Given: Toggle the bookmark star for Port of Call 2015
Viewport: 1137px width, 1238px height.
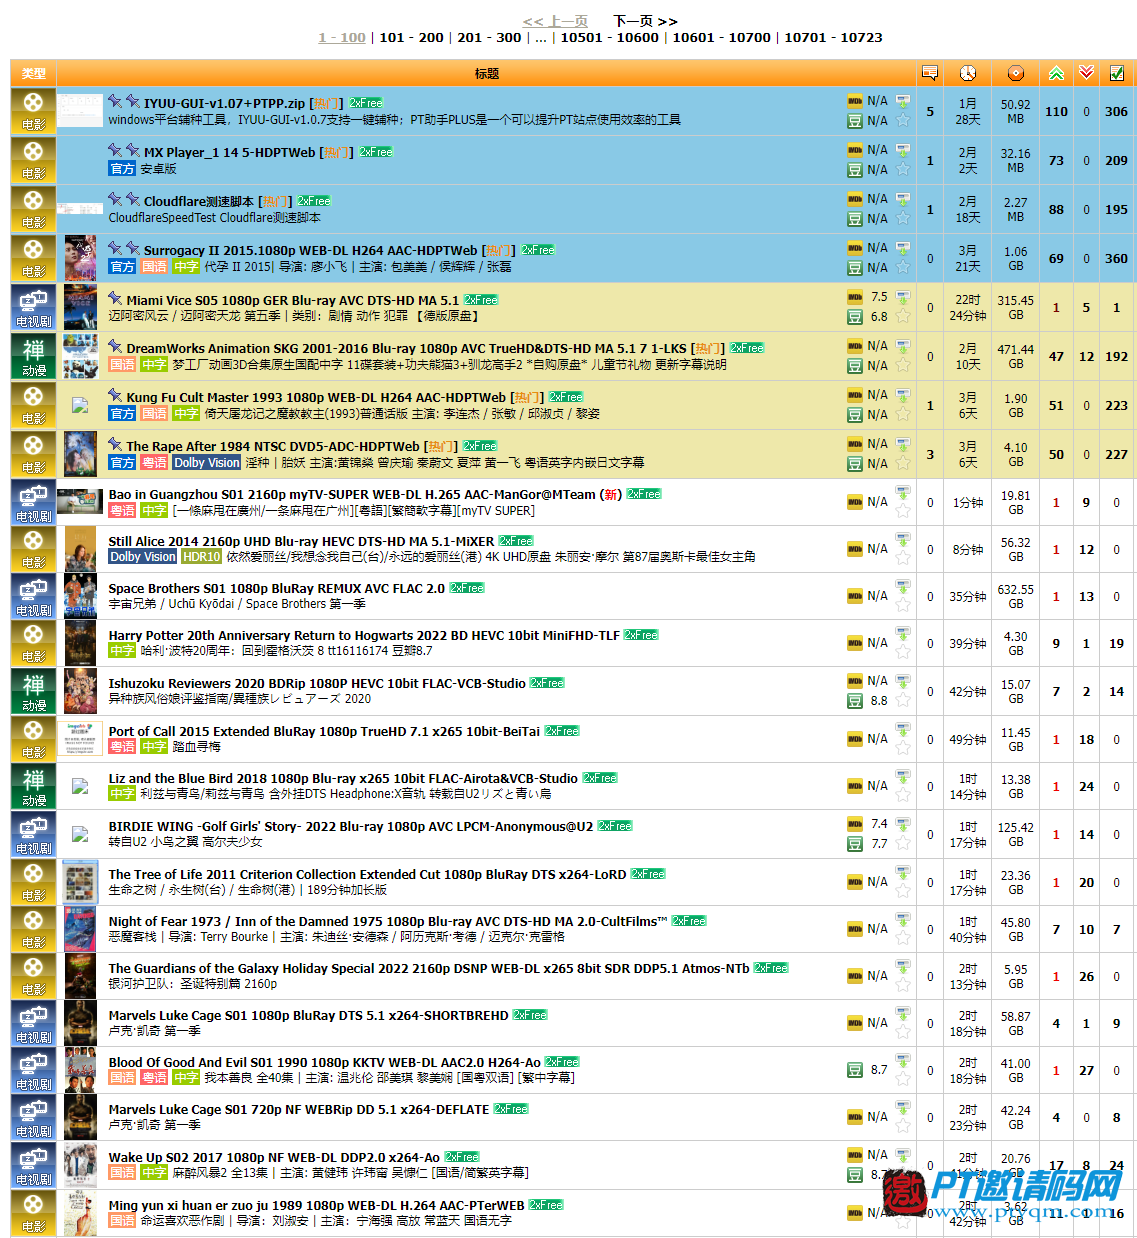Looking at the screenshot, I should 903,748.
